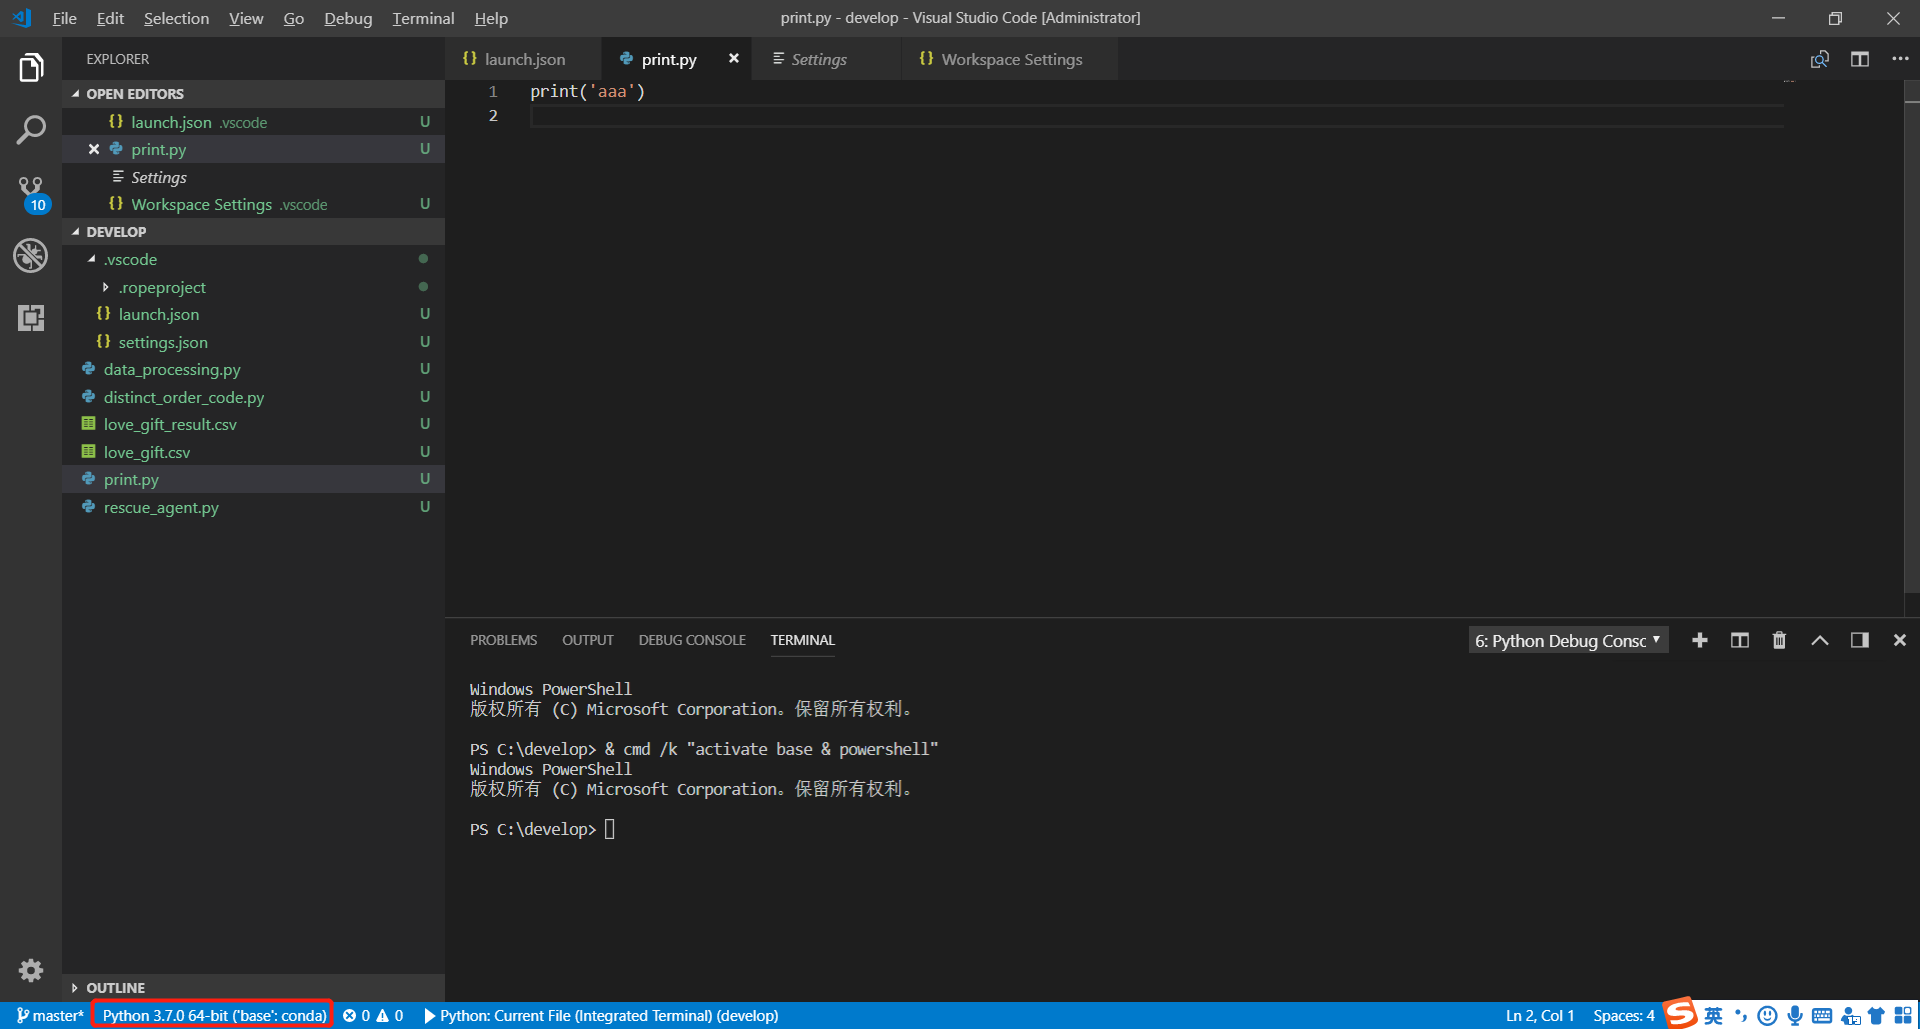Open the Search view in activity bar
Screen dimensions: 1920x1029
click(x=31, y=130)
